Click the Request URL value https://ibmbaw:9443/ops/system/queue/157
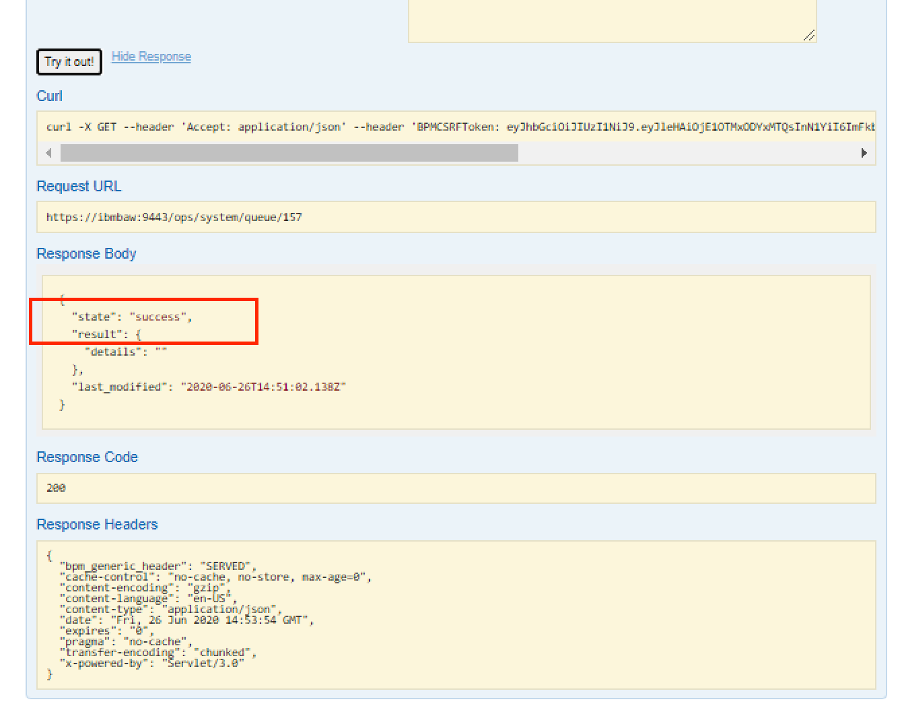This screenshot has height=710, width=902. point(174,217)
